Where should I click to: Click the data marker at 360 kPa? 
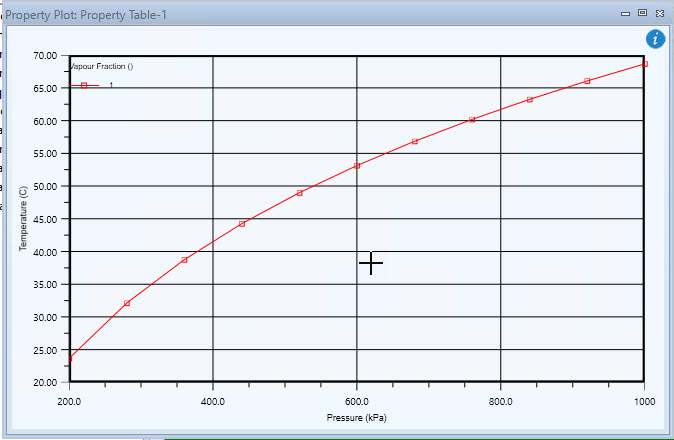[x=184, y=260]
